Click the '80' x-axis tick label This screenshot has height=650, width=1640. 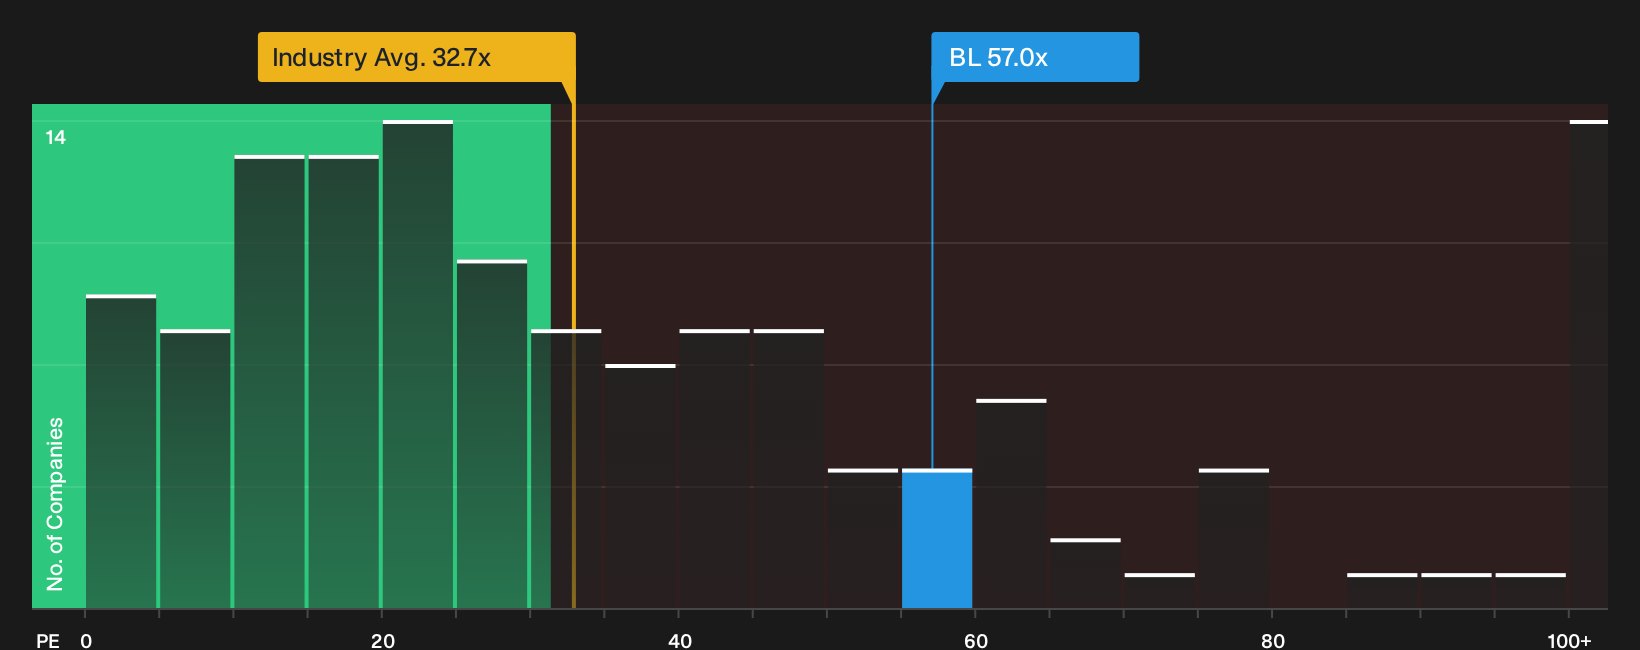tap(1273, 641)
